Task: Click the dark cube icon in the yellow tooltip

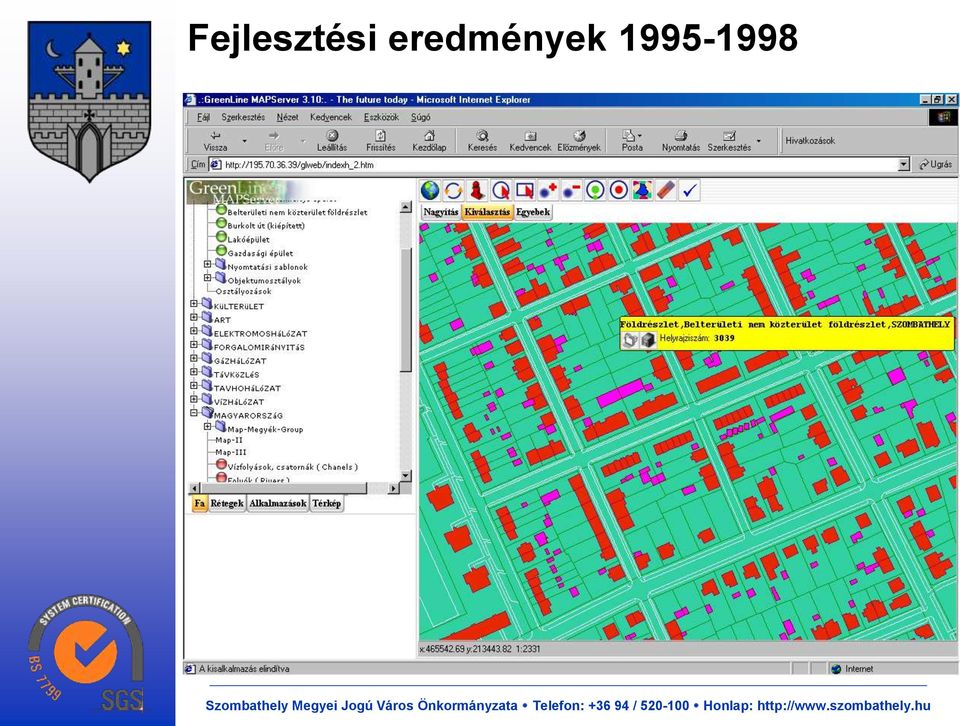Action: 648,339
